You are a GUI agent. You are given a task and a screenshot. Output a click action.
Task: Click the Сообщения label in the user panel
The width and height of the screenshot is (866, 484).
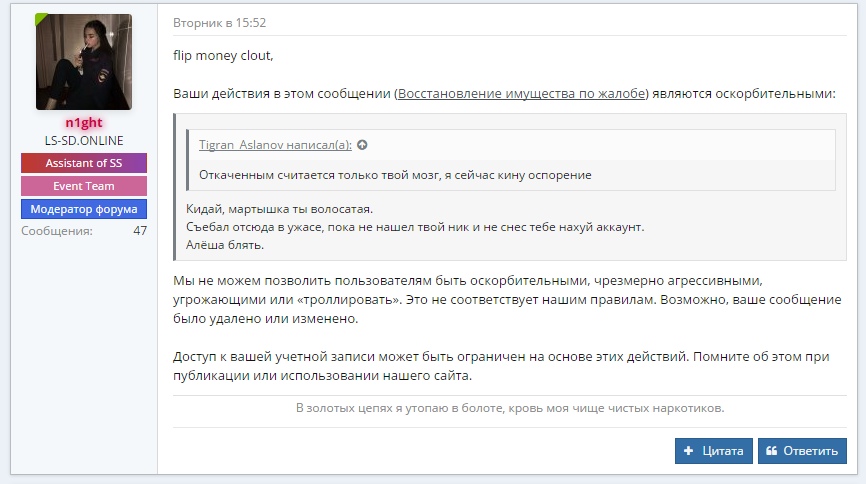pos(57,231)
